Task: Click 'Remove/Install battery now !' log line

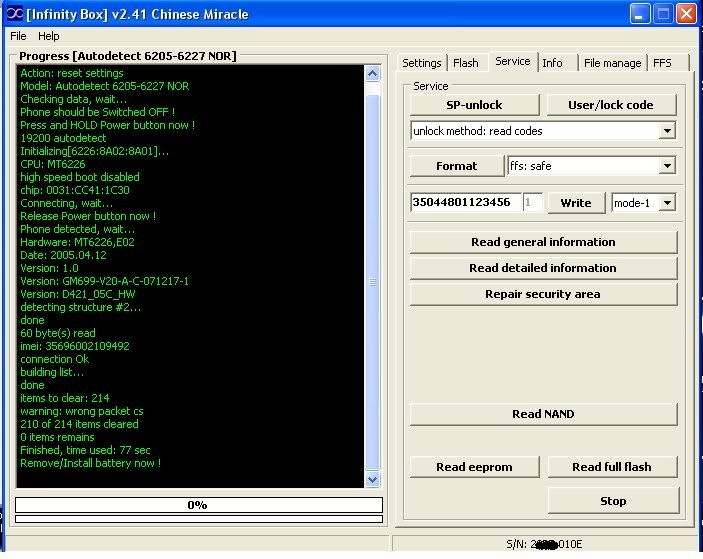Action: click(91, 463)
